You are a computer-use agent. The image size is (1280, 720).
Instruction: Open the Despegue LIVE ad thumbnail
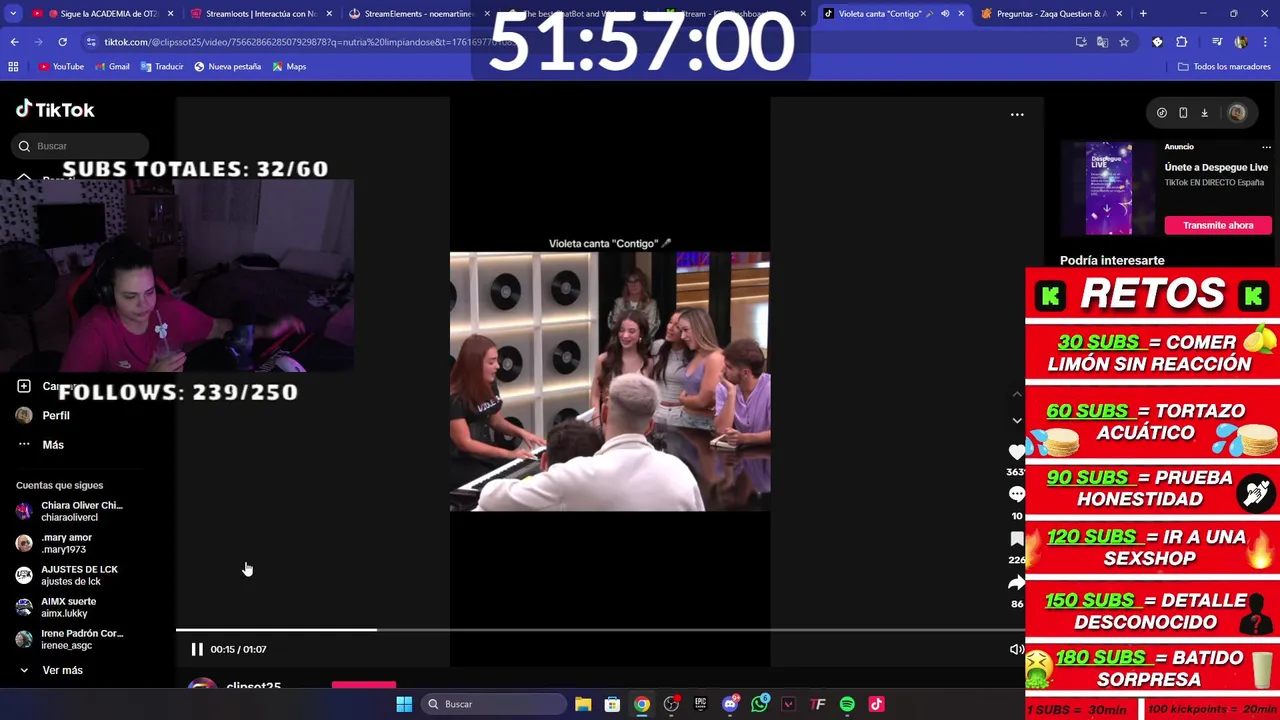pos(1109,188)
